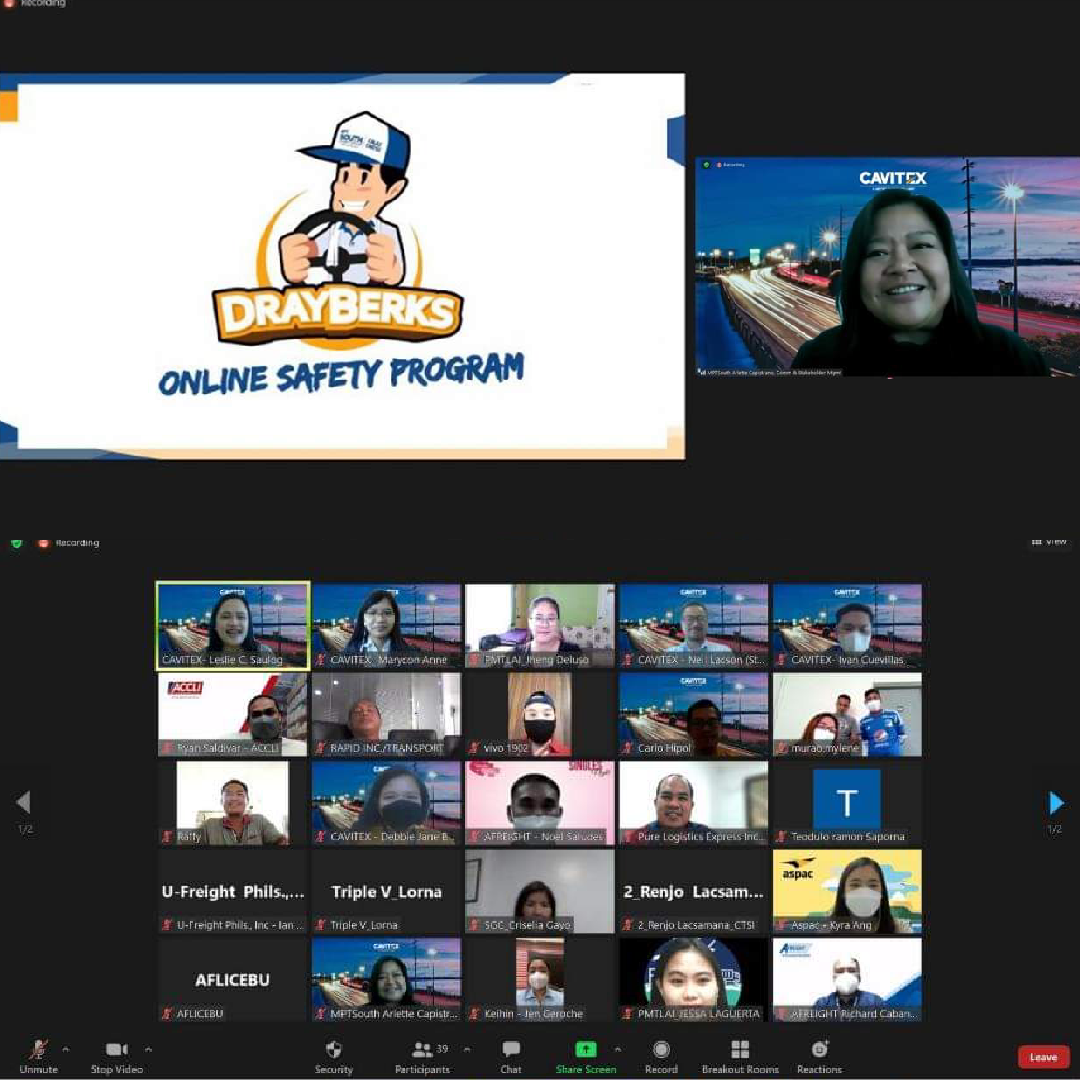Expand audio options arrow beside Unmute
Image resolution: width=1080 pixels, height=1080 pixels.
pyautogui.click(x=65, y=1050)
